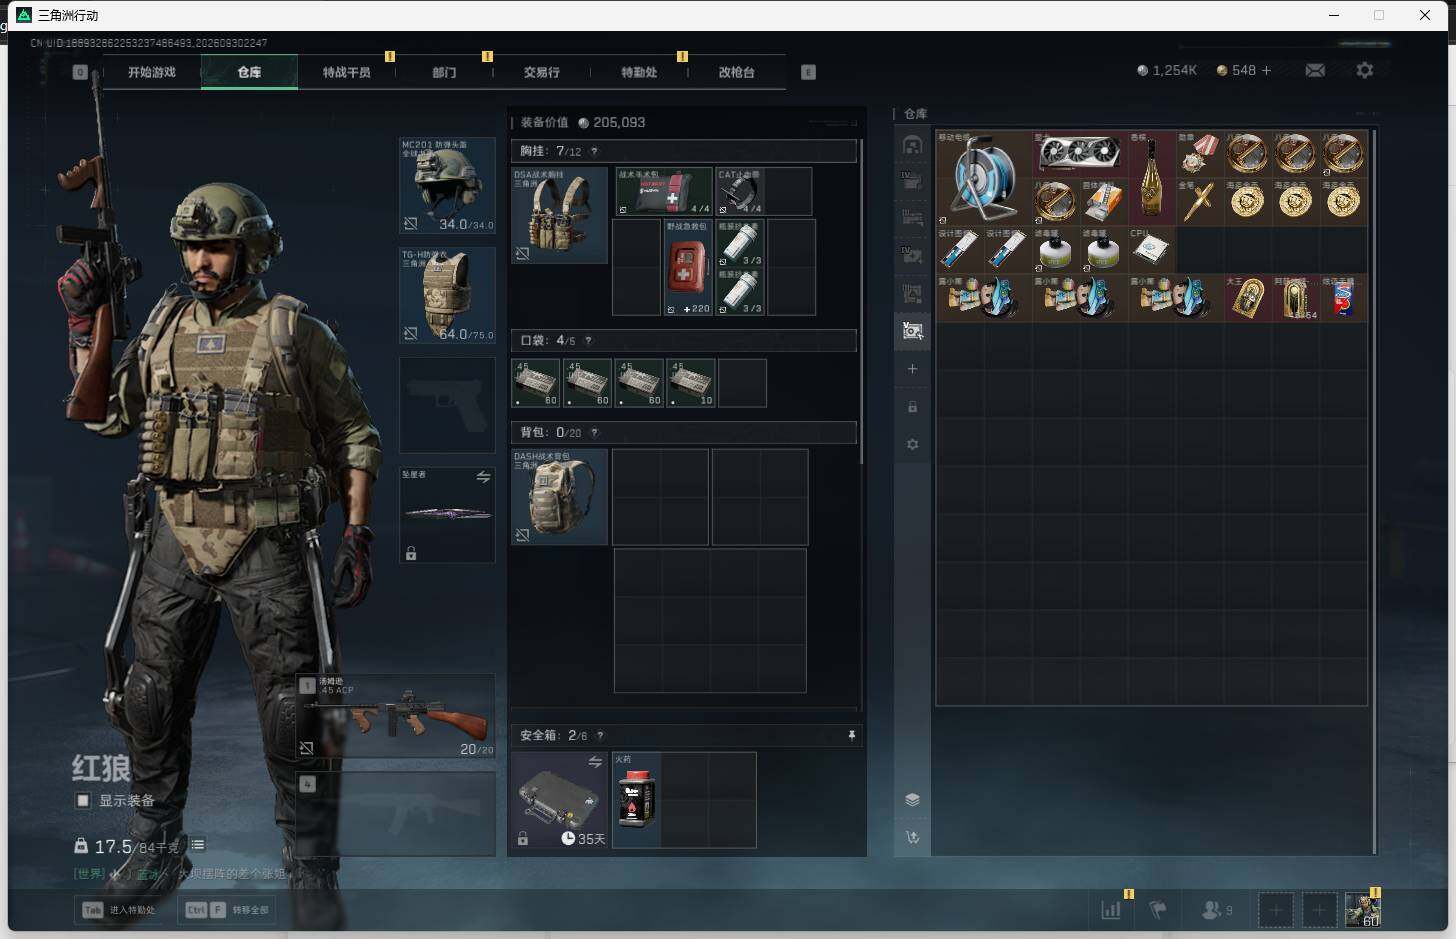Click the 转移全部 button

[x=226, y=910]
